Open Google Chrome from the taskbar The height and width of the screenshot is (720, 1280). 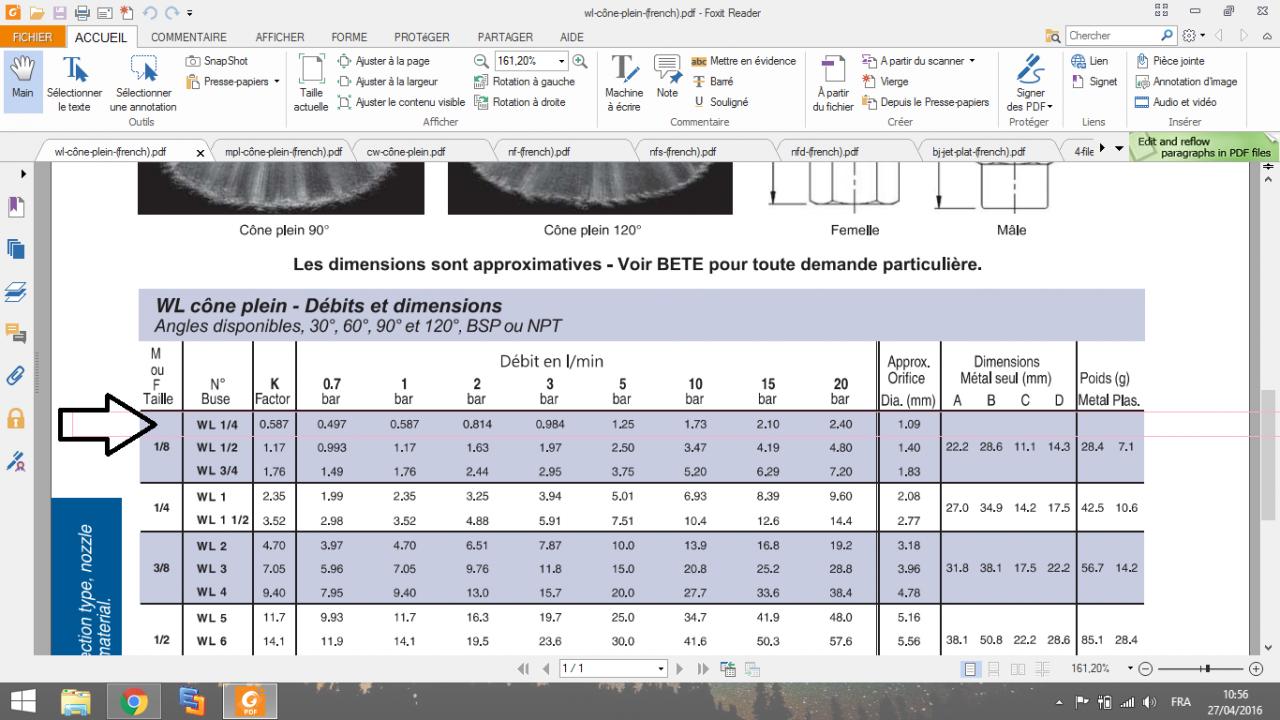point(134,700)
